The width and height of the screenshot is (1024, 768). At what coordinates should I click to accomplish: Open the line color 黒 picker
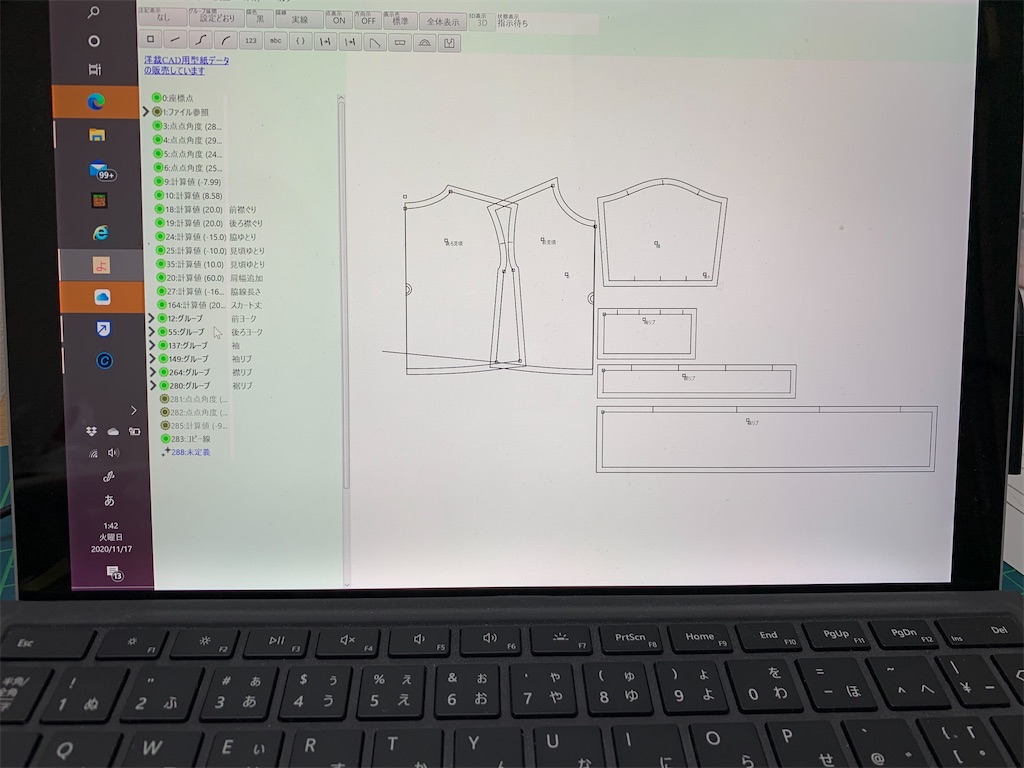(x=259, y=18)
